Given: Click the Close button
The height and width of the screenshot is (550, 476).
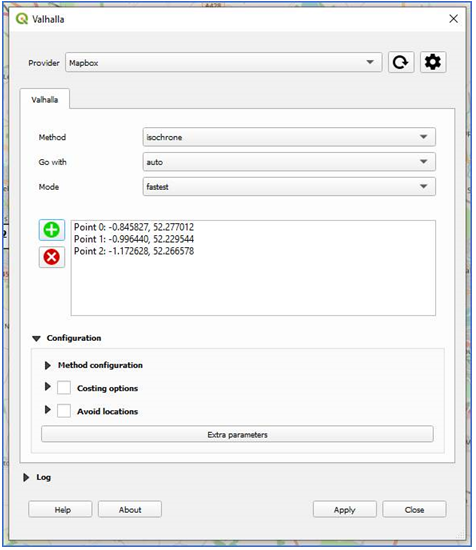Looking at the screenshot, I should coord(414,509).
